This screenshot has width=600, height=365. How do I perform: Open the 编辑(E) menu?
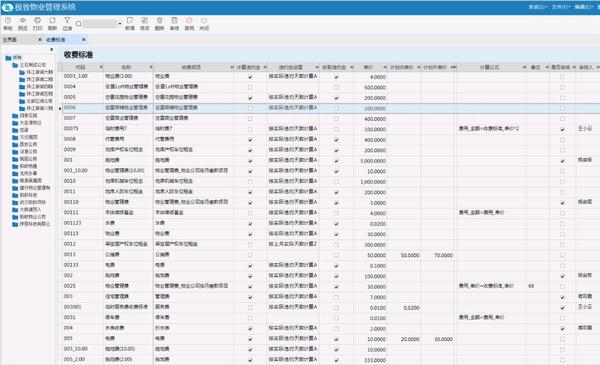click(584, 7)
